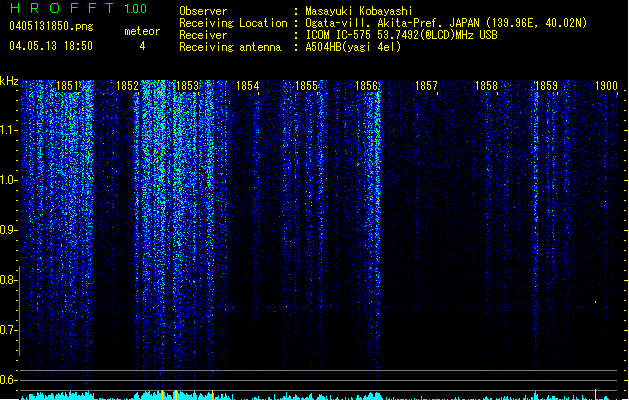Viewport: 629px width, 400px height.
Task: Click the 1854 time marker
Action: [248, 86]
